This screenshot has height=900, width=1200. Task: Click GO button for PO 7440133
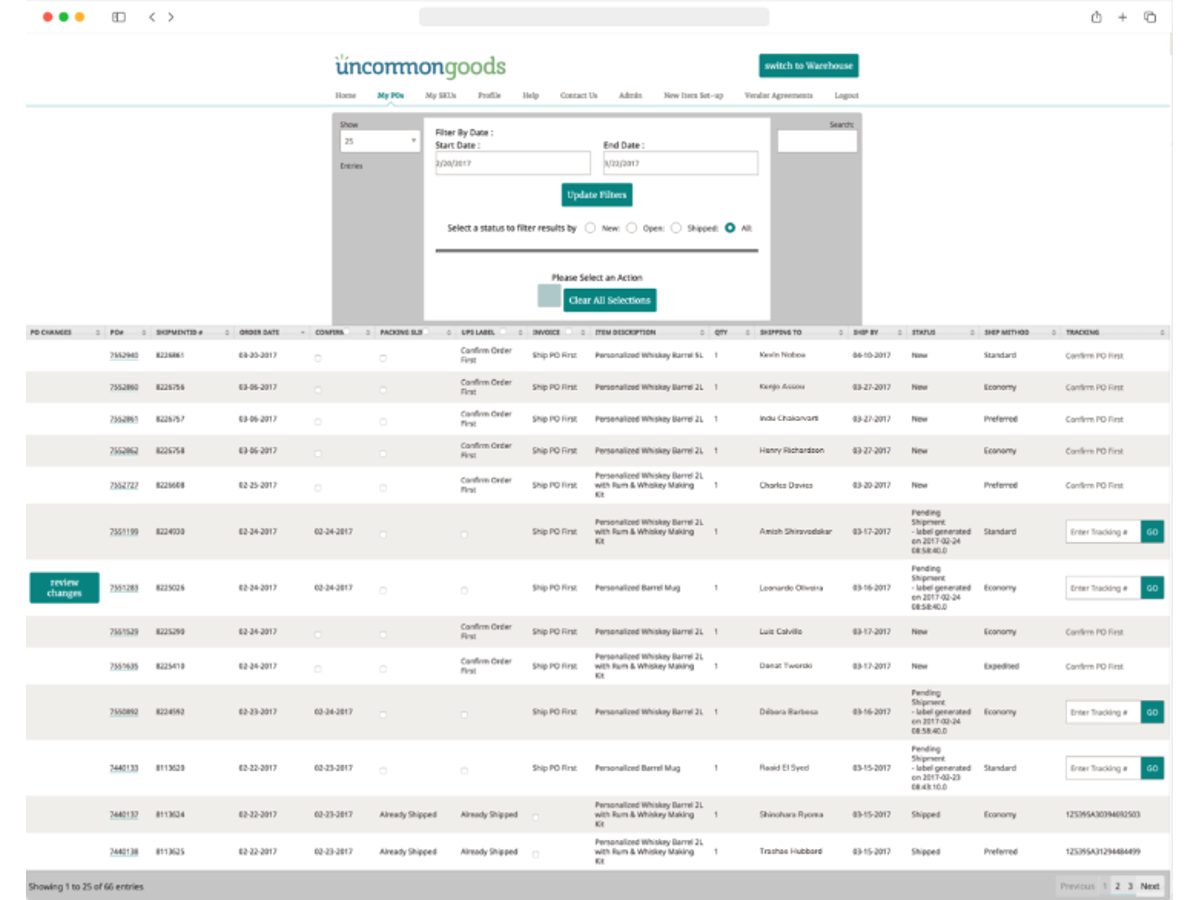point(1152,768)
